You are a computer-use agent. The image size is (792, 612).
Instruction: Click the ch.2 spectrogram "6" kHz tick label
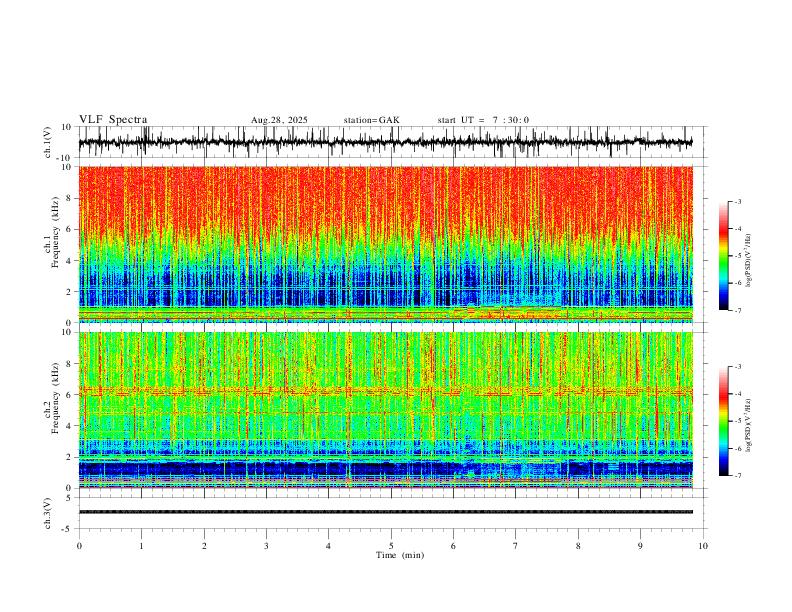70,395
